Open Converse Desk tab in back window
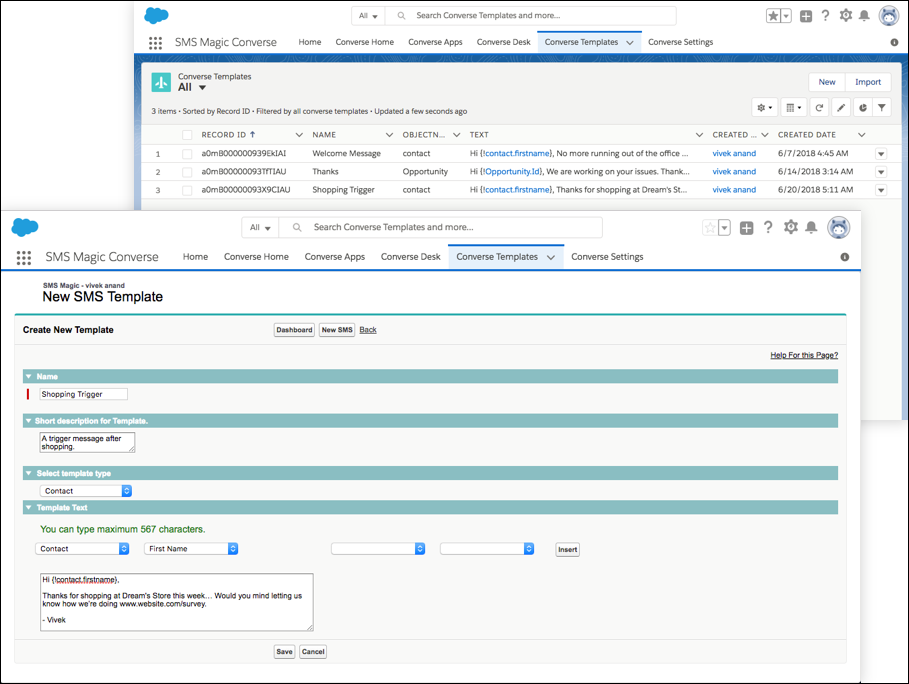The image size is (909, 684). pyautogui.click(x=503, y=42)
